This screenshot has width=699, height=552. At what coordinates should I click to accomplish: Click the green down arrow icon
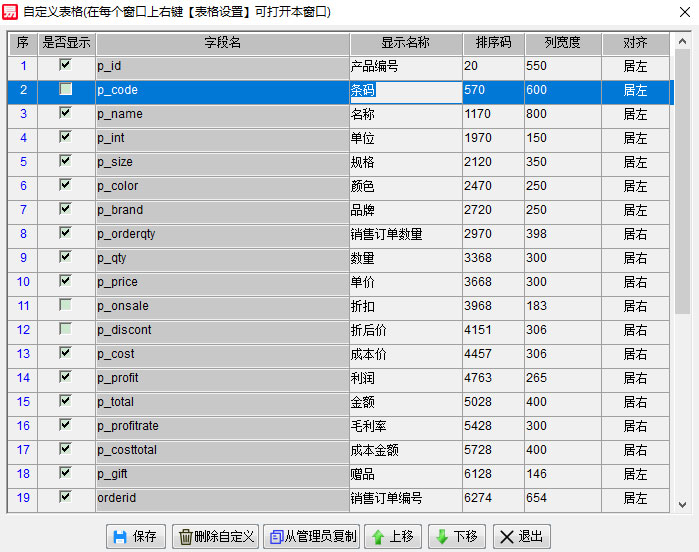click(x=443, y=537)
